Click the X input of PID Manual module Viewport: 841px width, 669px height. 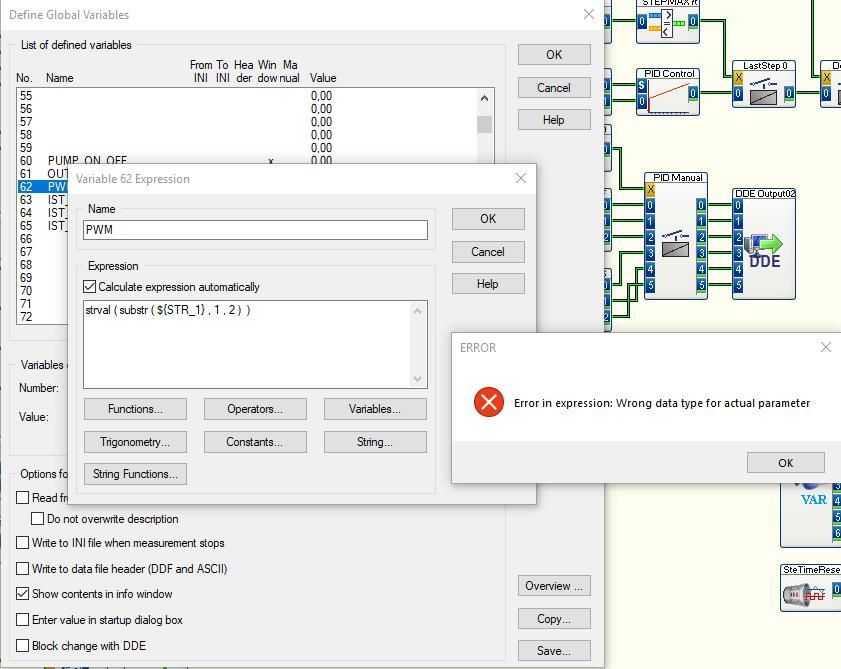[x=650, y=189]
